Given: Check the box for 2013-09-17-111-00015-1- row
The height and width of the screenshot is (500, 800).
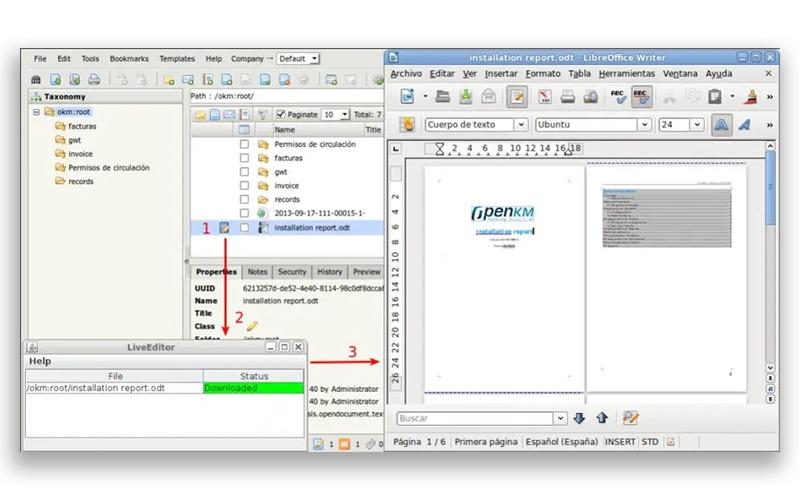Looking at the screenshot, I should tap(244, 213).
